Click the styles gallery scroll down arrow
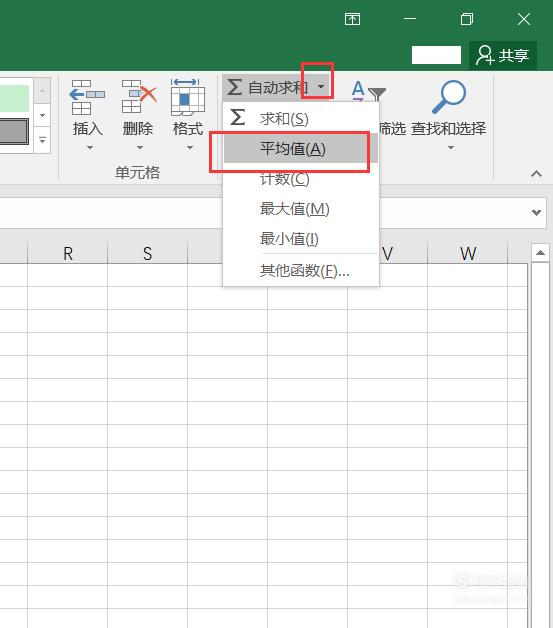 [42, 116]
